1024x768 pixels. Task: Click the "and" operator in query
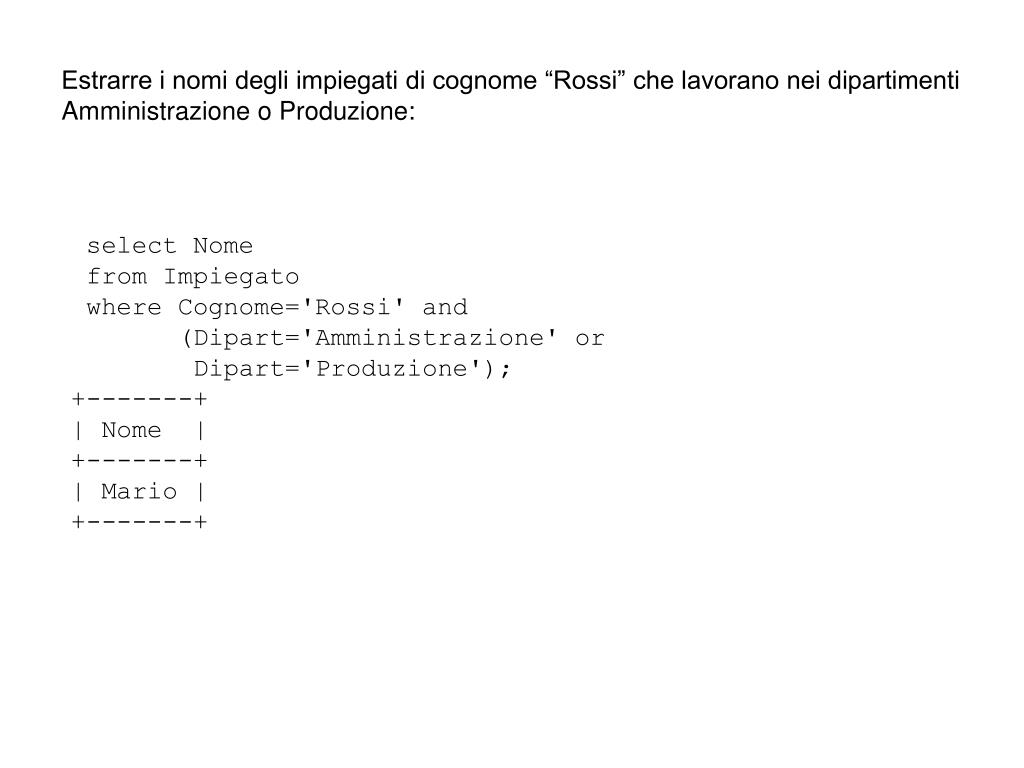pos(445,307)
